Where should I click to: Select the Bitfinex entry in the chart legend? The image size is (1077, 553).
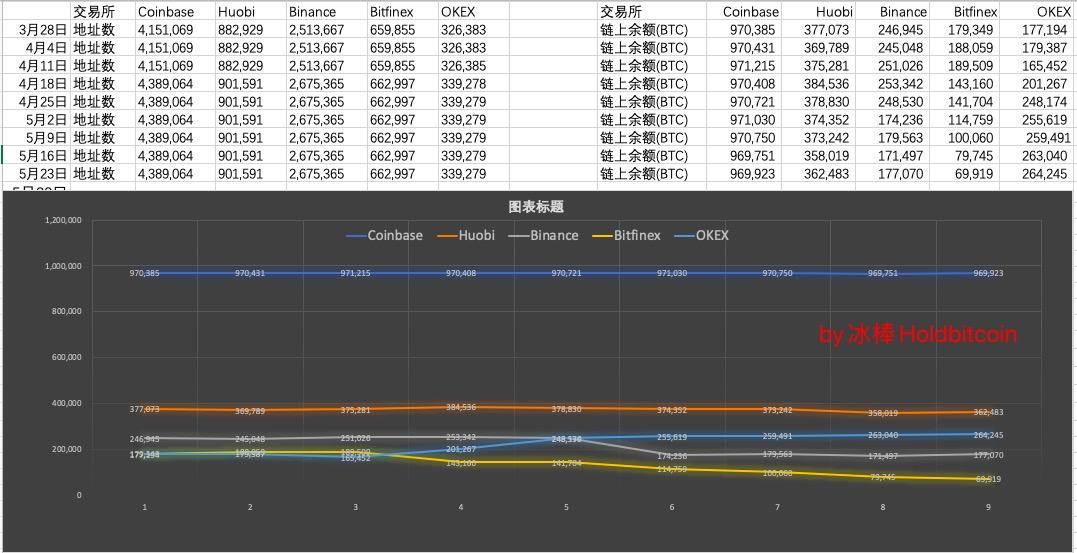pos(626,235)
